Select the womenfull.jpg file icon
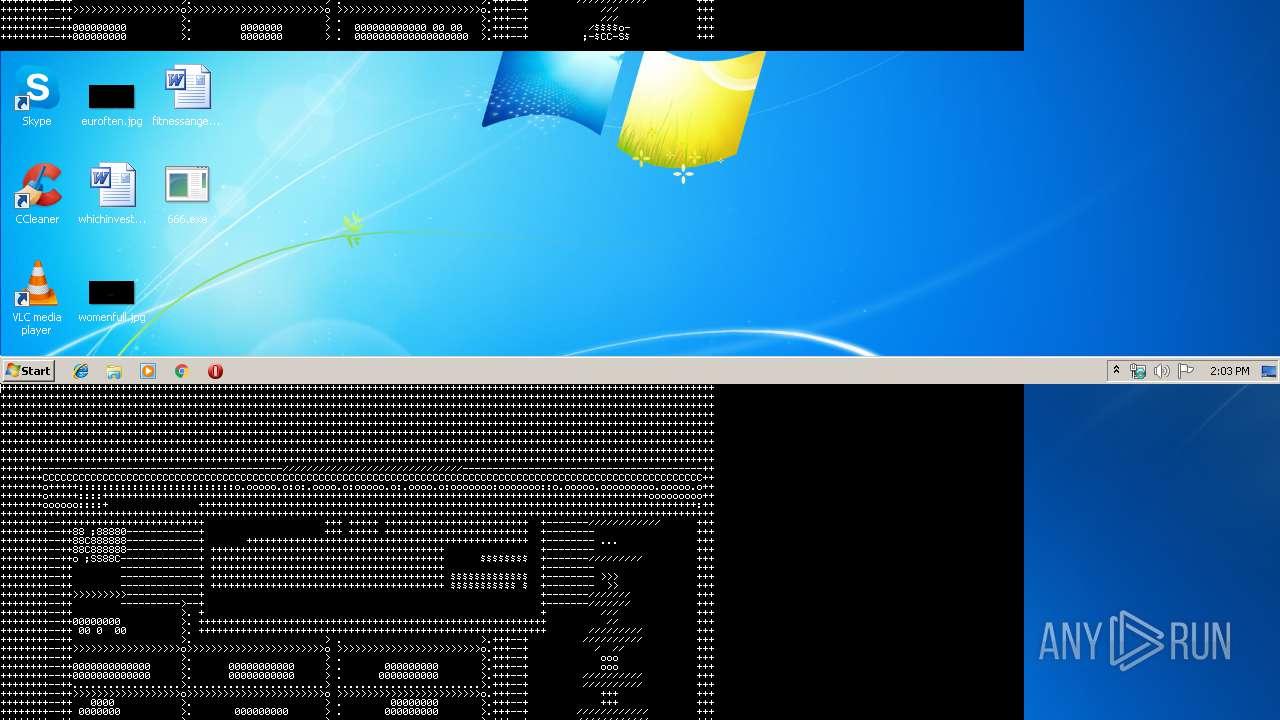The image size is (1280, 720). point(111,301)
